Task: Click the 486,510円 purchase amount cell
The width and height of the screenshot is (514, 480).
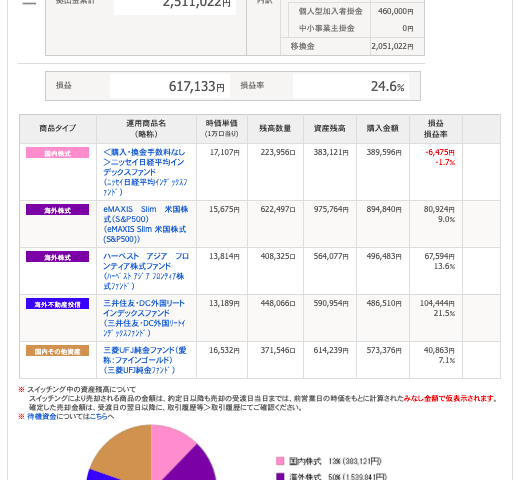Action: pos(384,303)
